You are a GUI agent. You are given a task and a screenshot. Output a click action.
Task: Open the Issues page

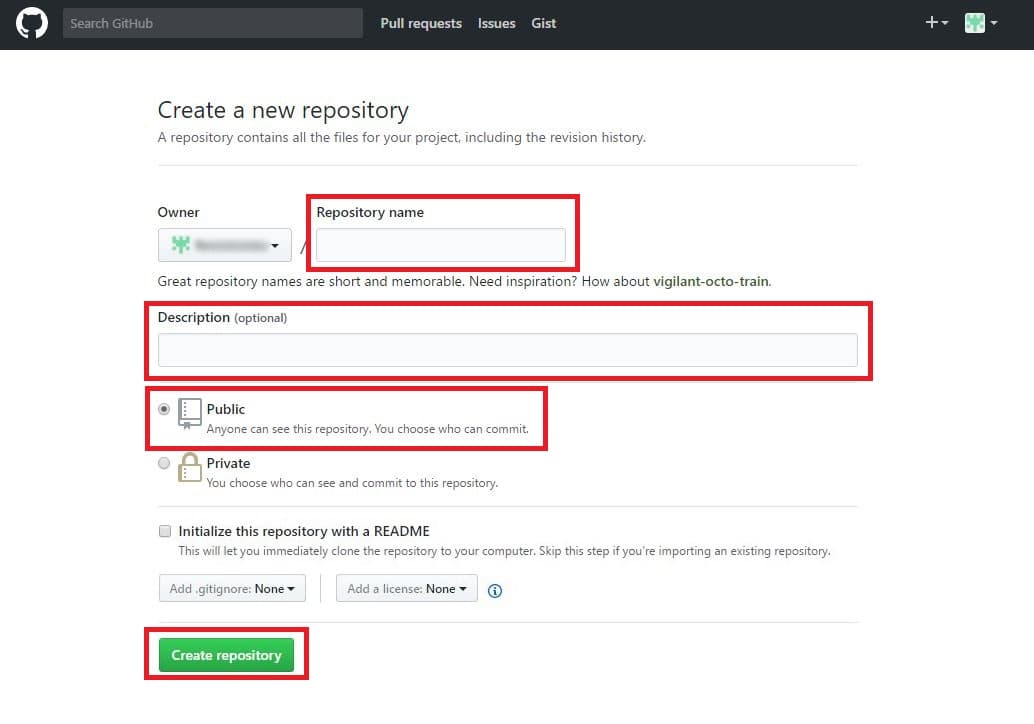496,23
